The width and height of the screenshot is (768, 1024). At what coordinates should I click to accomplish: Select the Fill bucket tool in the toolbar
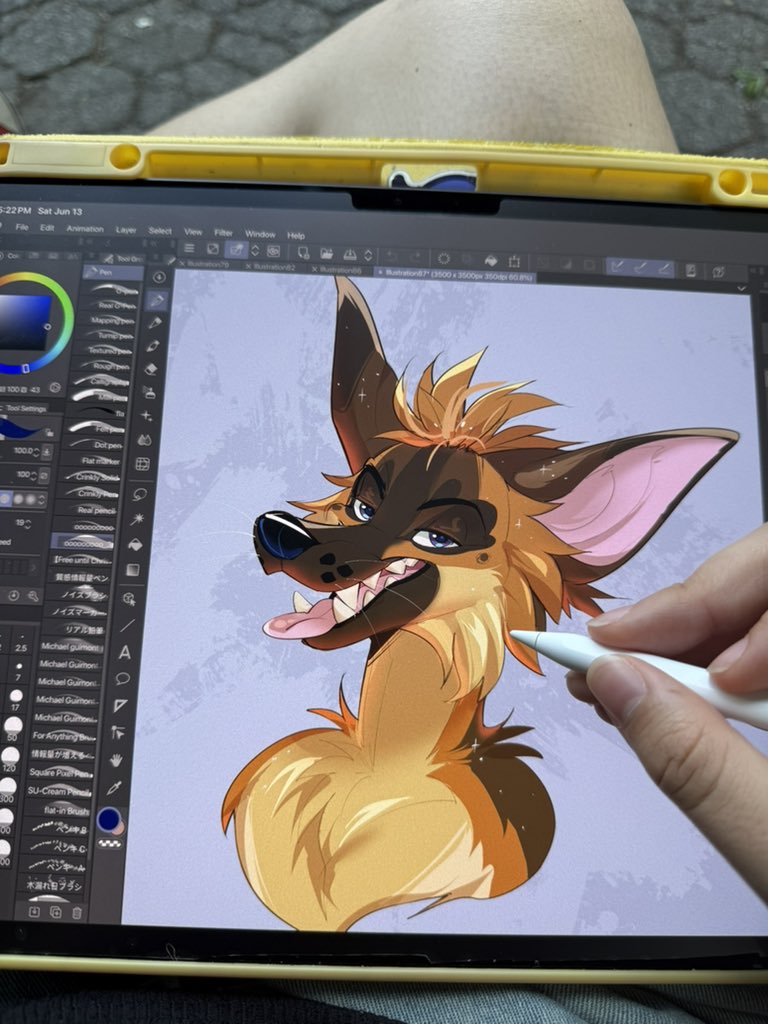(135, 544)
